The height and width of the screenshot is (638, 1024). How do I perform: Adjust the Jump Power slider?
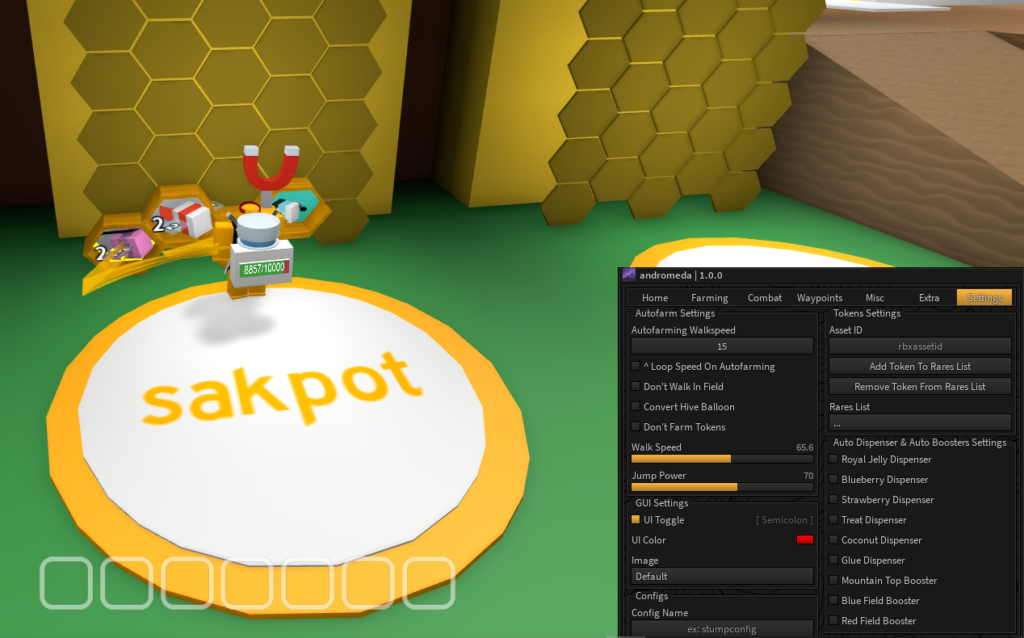(722, 487)
